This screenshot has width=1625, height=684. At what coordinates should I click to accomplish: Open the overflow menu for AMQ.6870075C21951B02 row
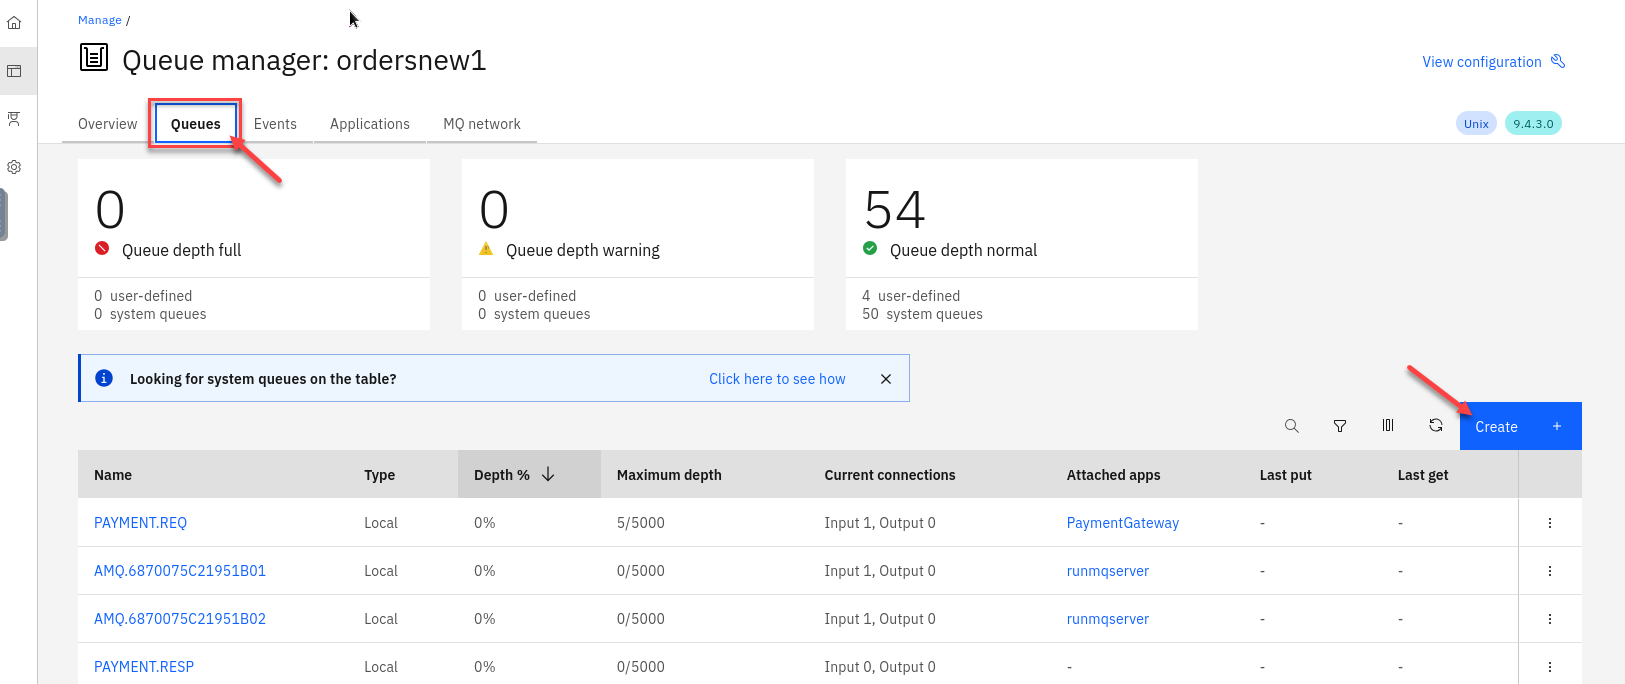click(1549, 619)
